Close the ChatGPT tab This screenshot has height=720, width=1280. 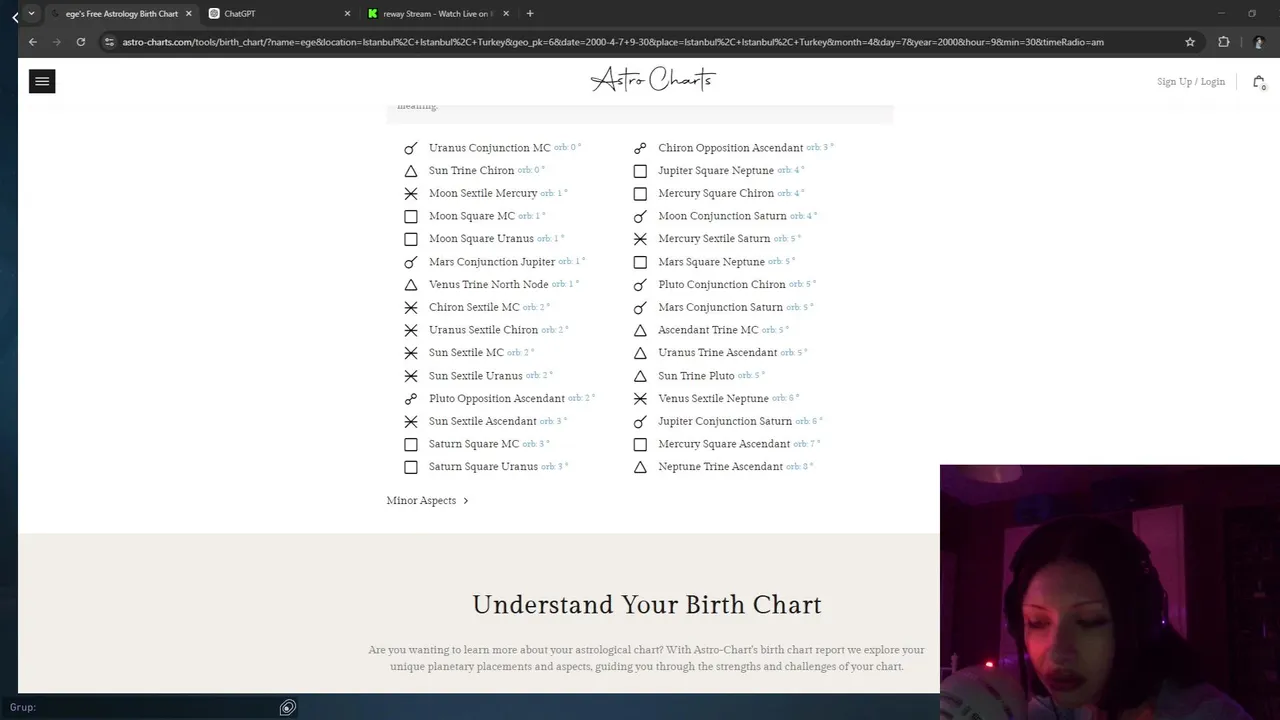(x=347, y=14)
